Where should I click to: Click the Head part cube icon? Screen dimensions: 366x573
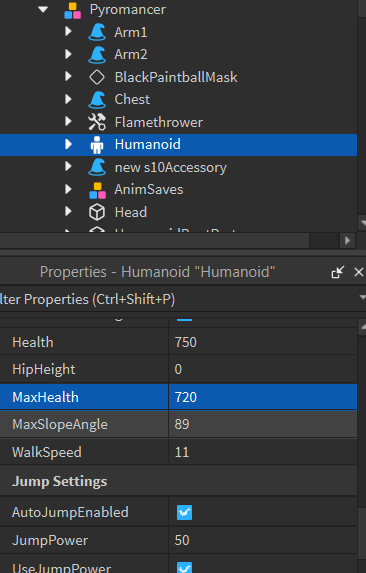97,212
